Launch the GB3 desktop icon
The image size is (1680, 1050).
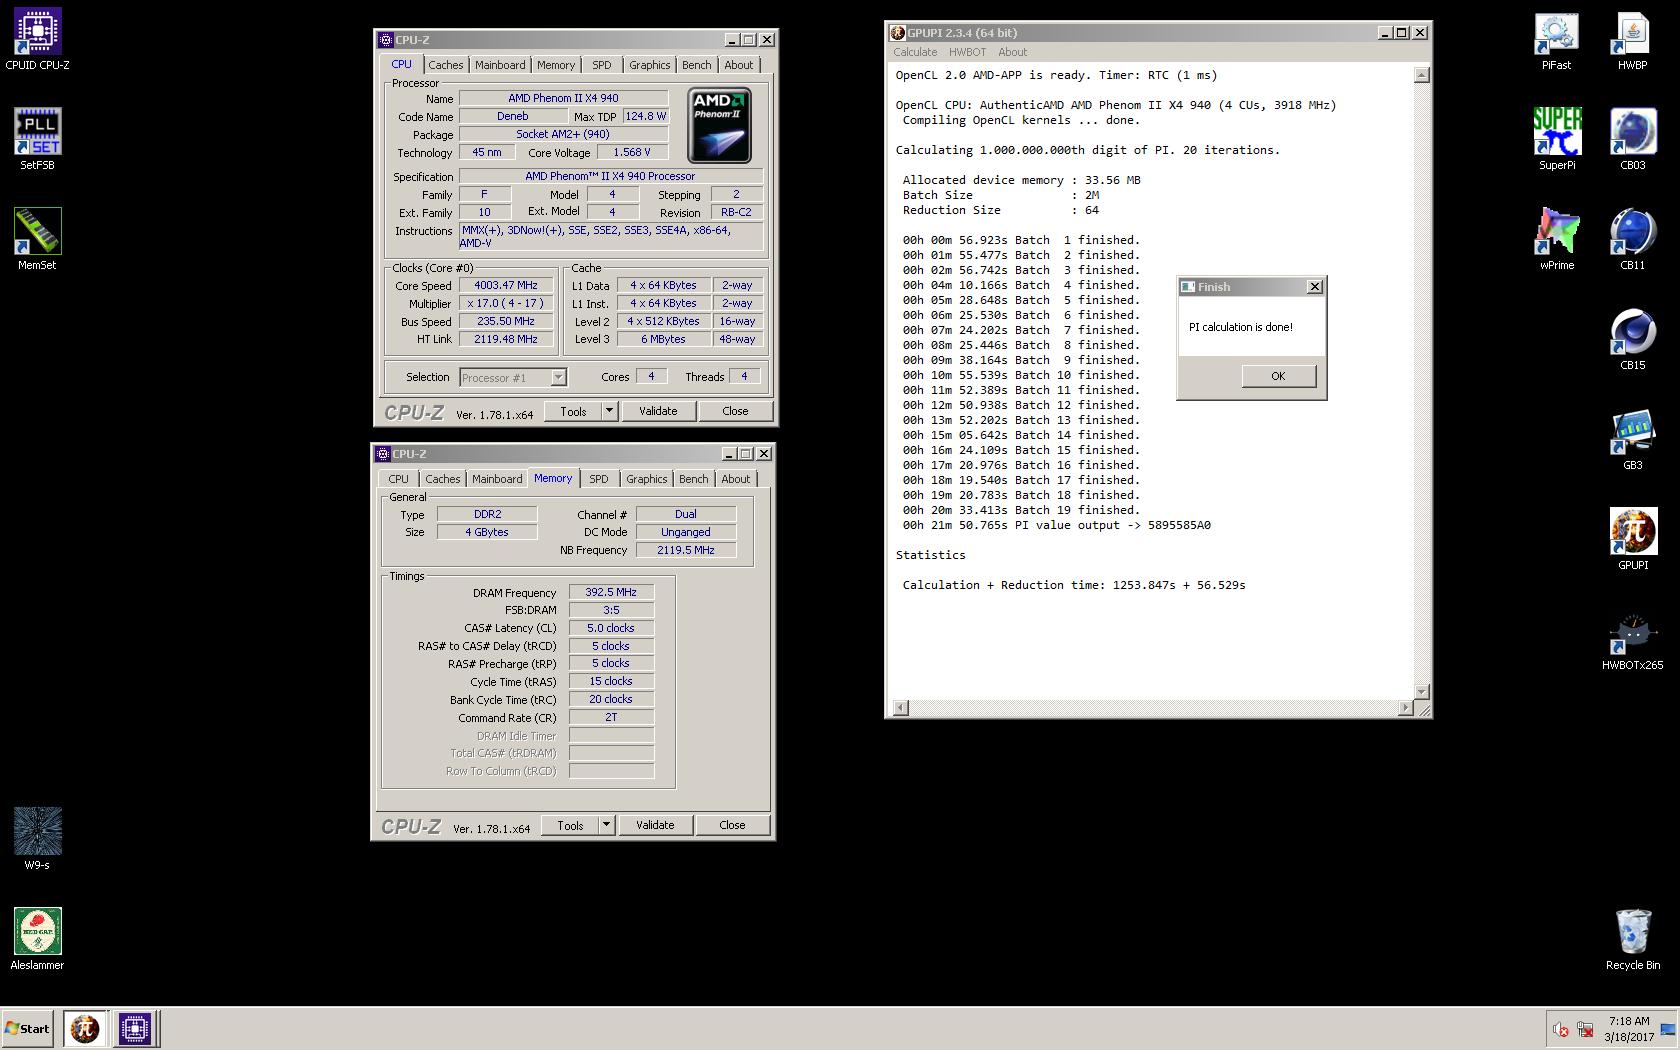[x=1632, y=440]
